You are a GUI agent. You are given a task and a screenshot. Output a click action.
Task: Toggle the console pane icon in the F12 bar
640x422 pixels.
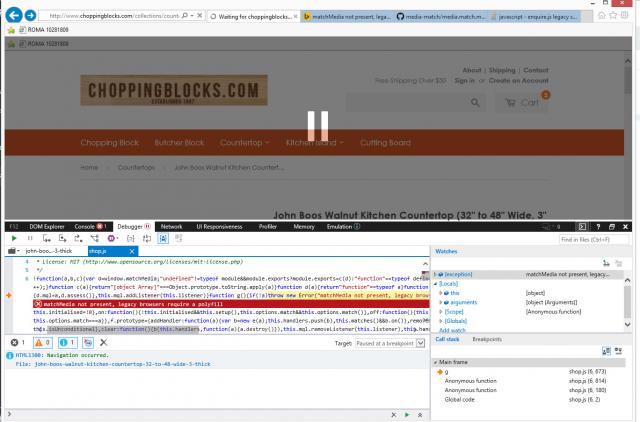(x=582, y=227)
